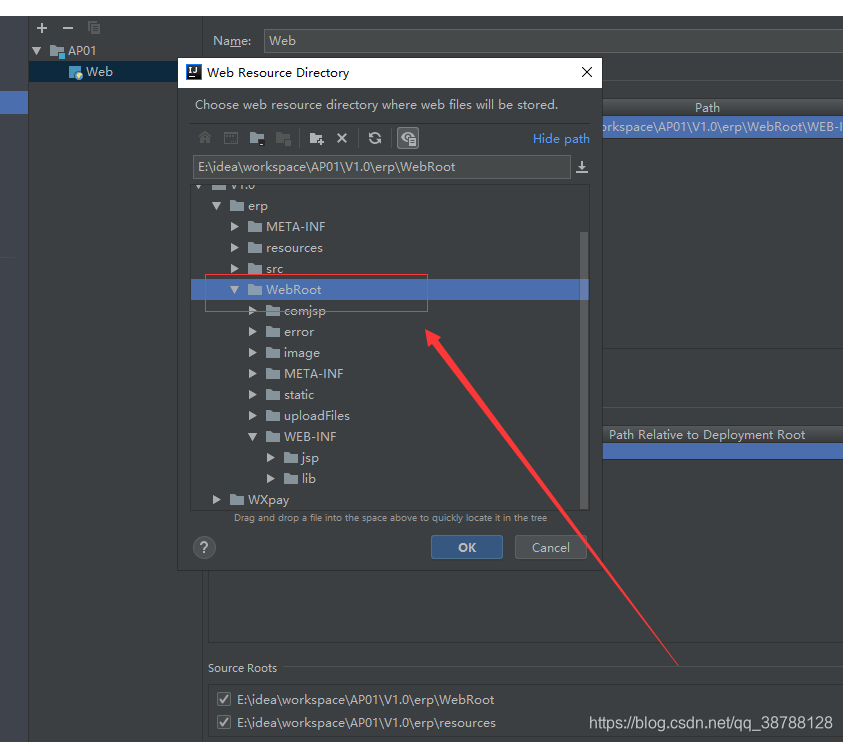Expand the lib folder
This screenshot has height=742, width=843.
coord(271,479)
